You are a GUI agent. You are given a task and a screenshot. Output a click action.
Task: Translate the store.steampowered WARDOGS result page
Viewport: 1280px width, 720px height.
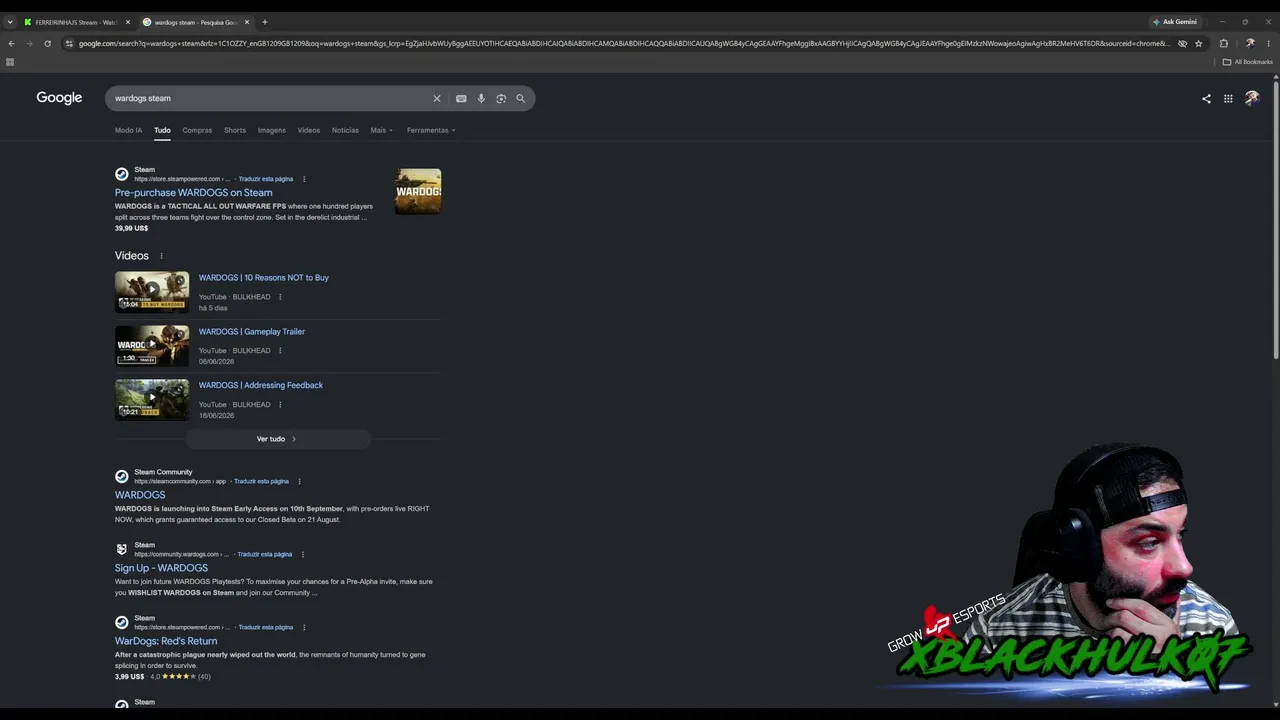(x=266, y=179)
